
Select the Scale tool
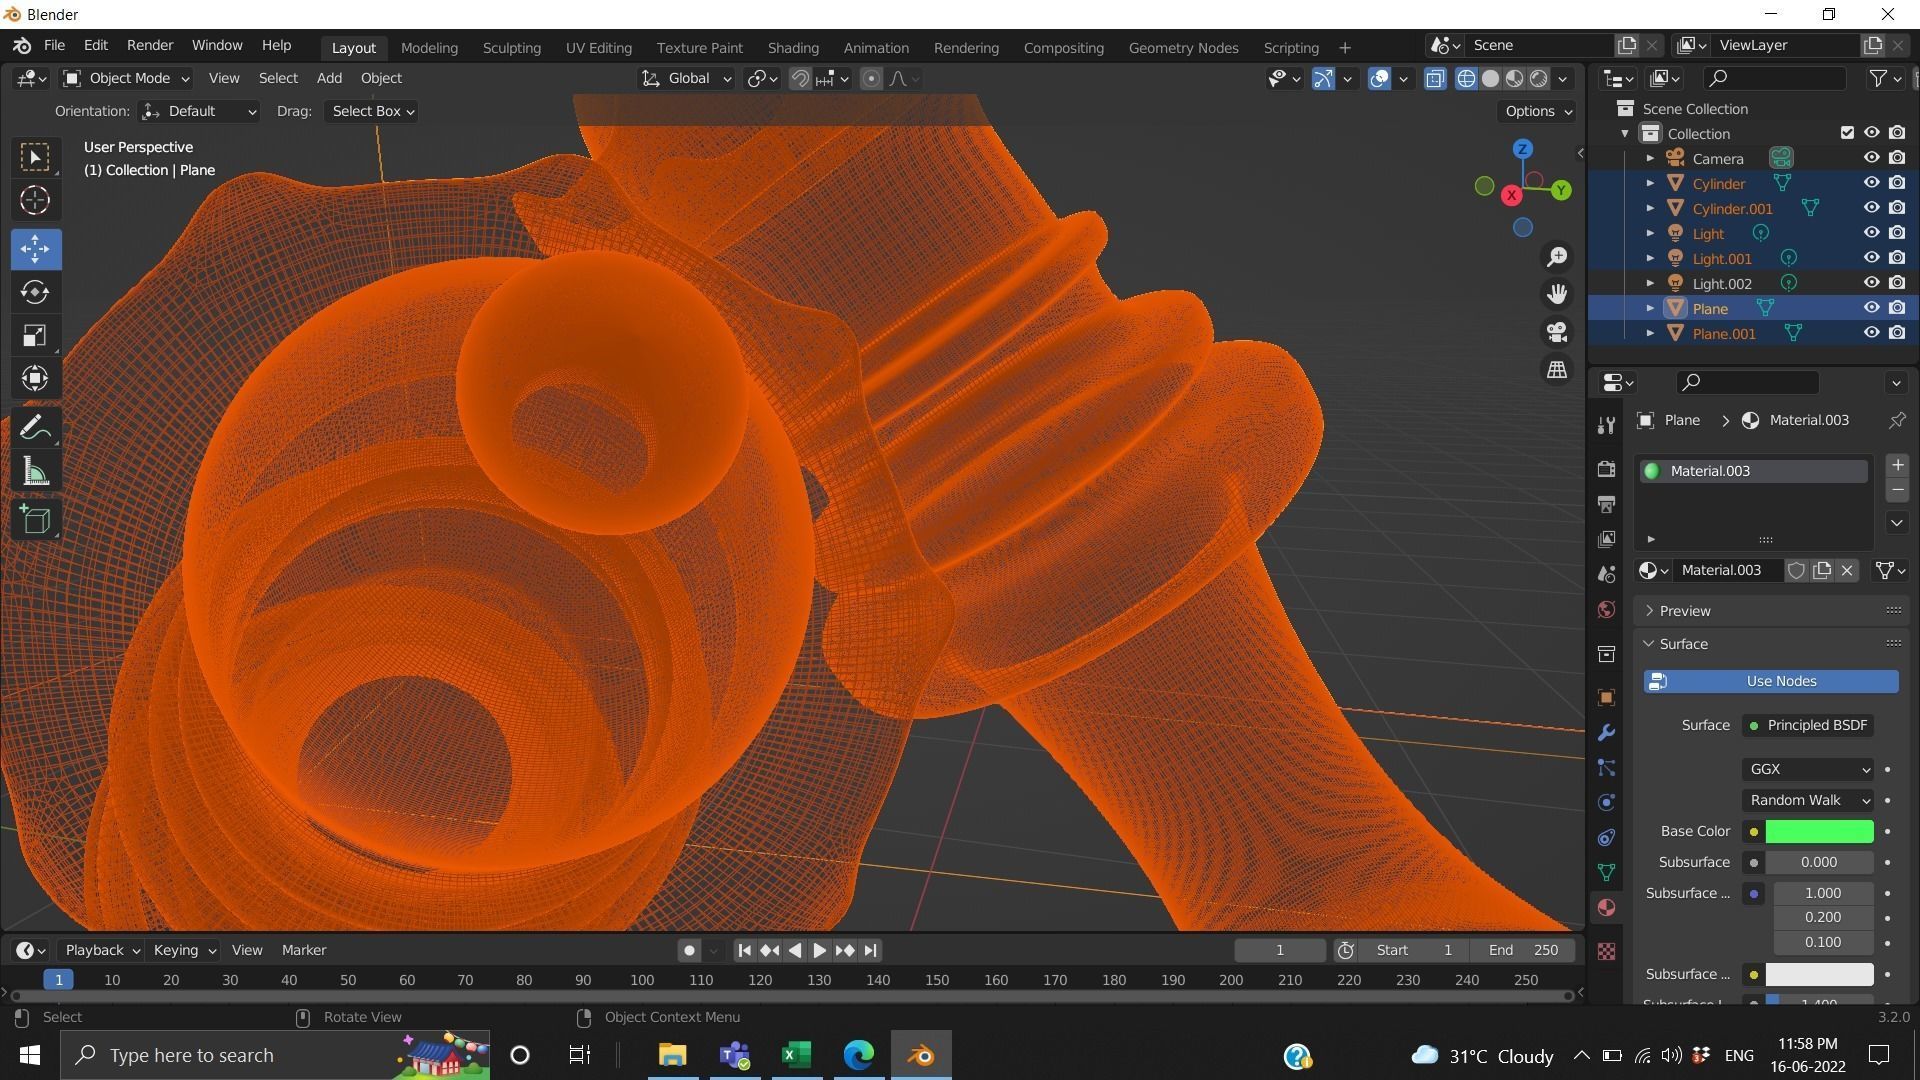35,335
